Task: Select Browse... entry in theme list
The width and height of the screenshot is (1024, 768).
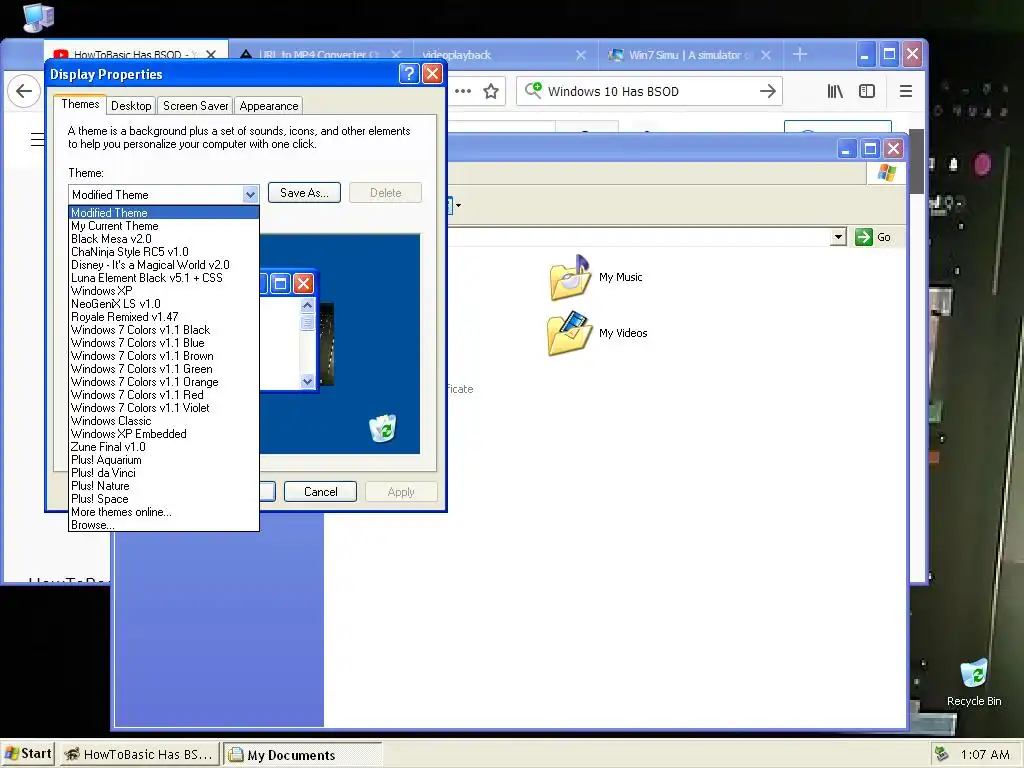Action: point(164,525)
